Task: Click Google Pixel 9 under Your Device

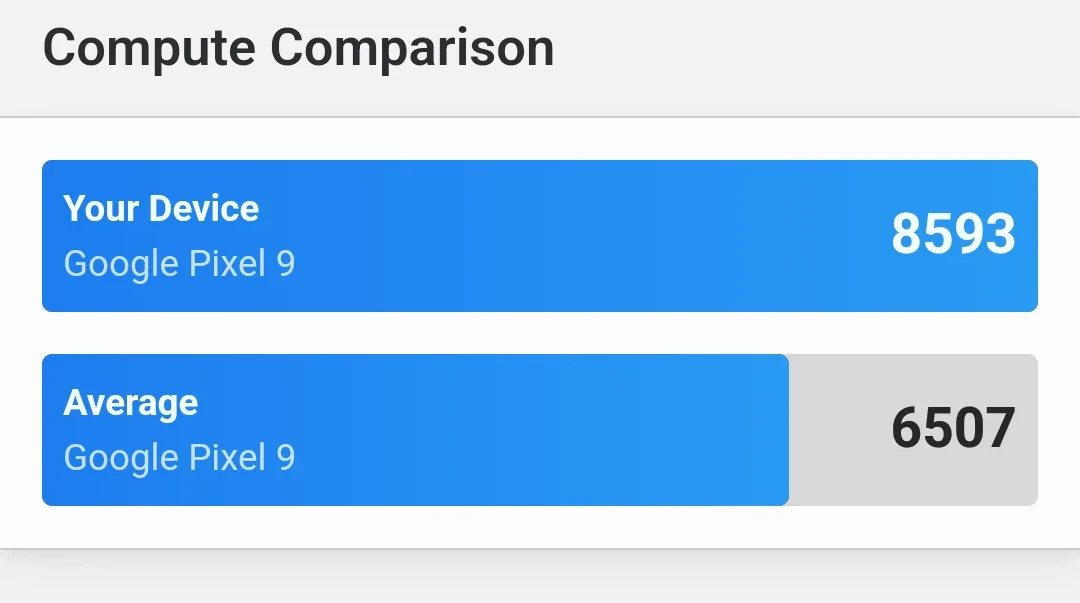Action: pos(179,264)
